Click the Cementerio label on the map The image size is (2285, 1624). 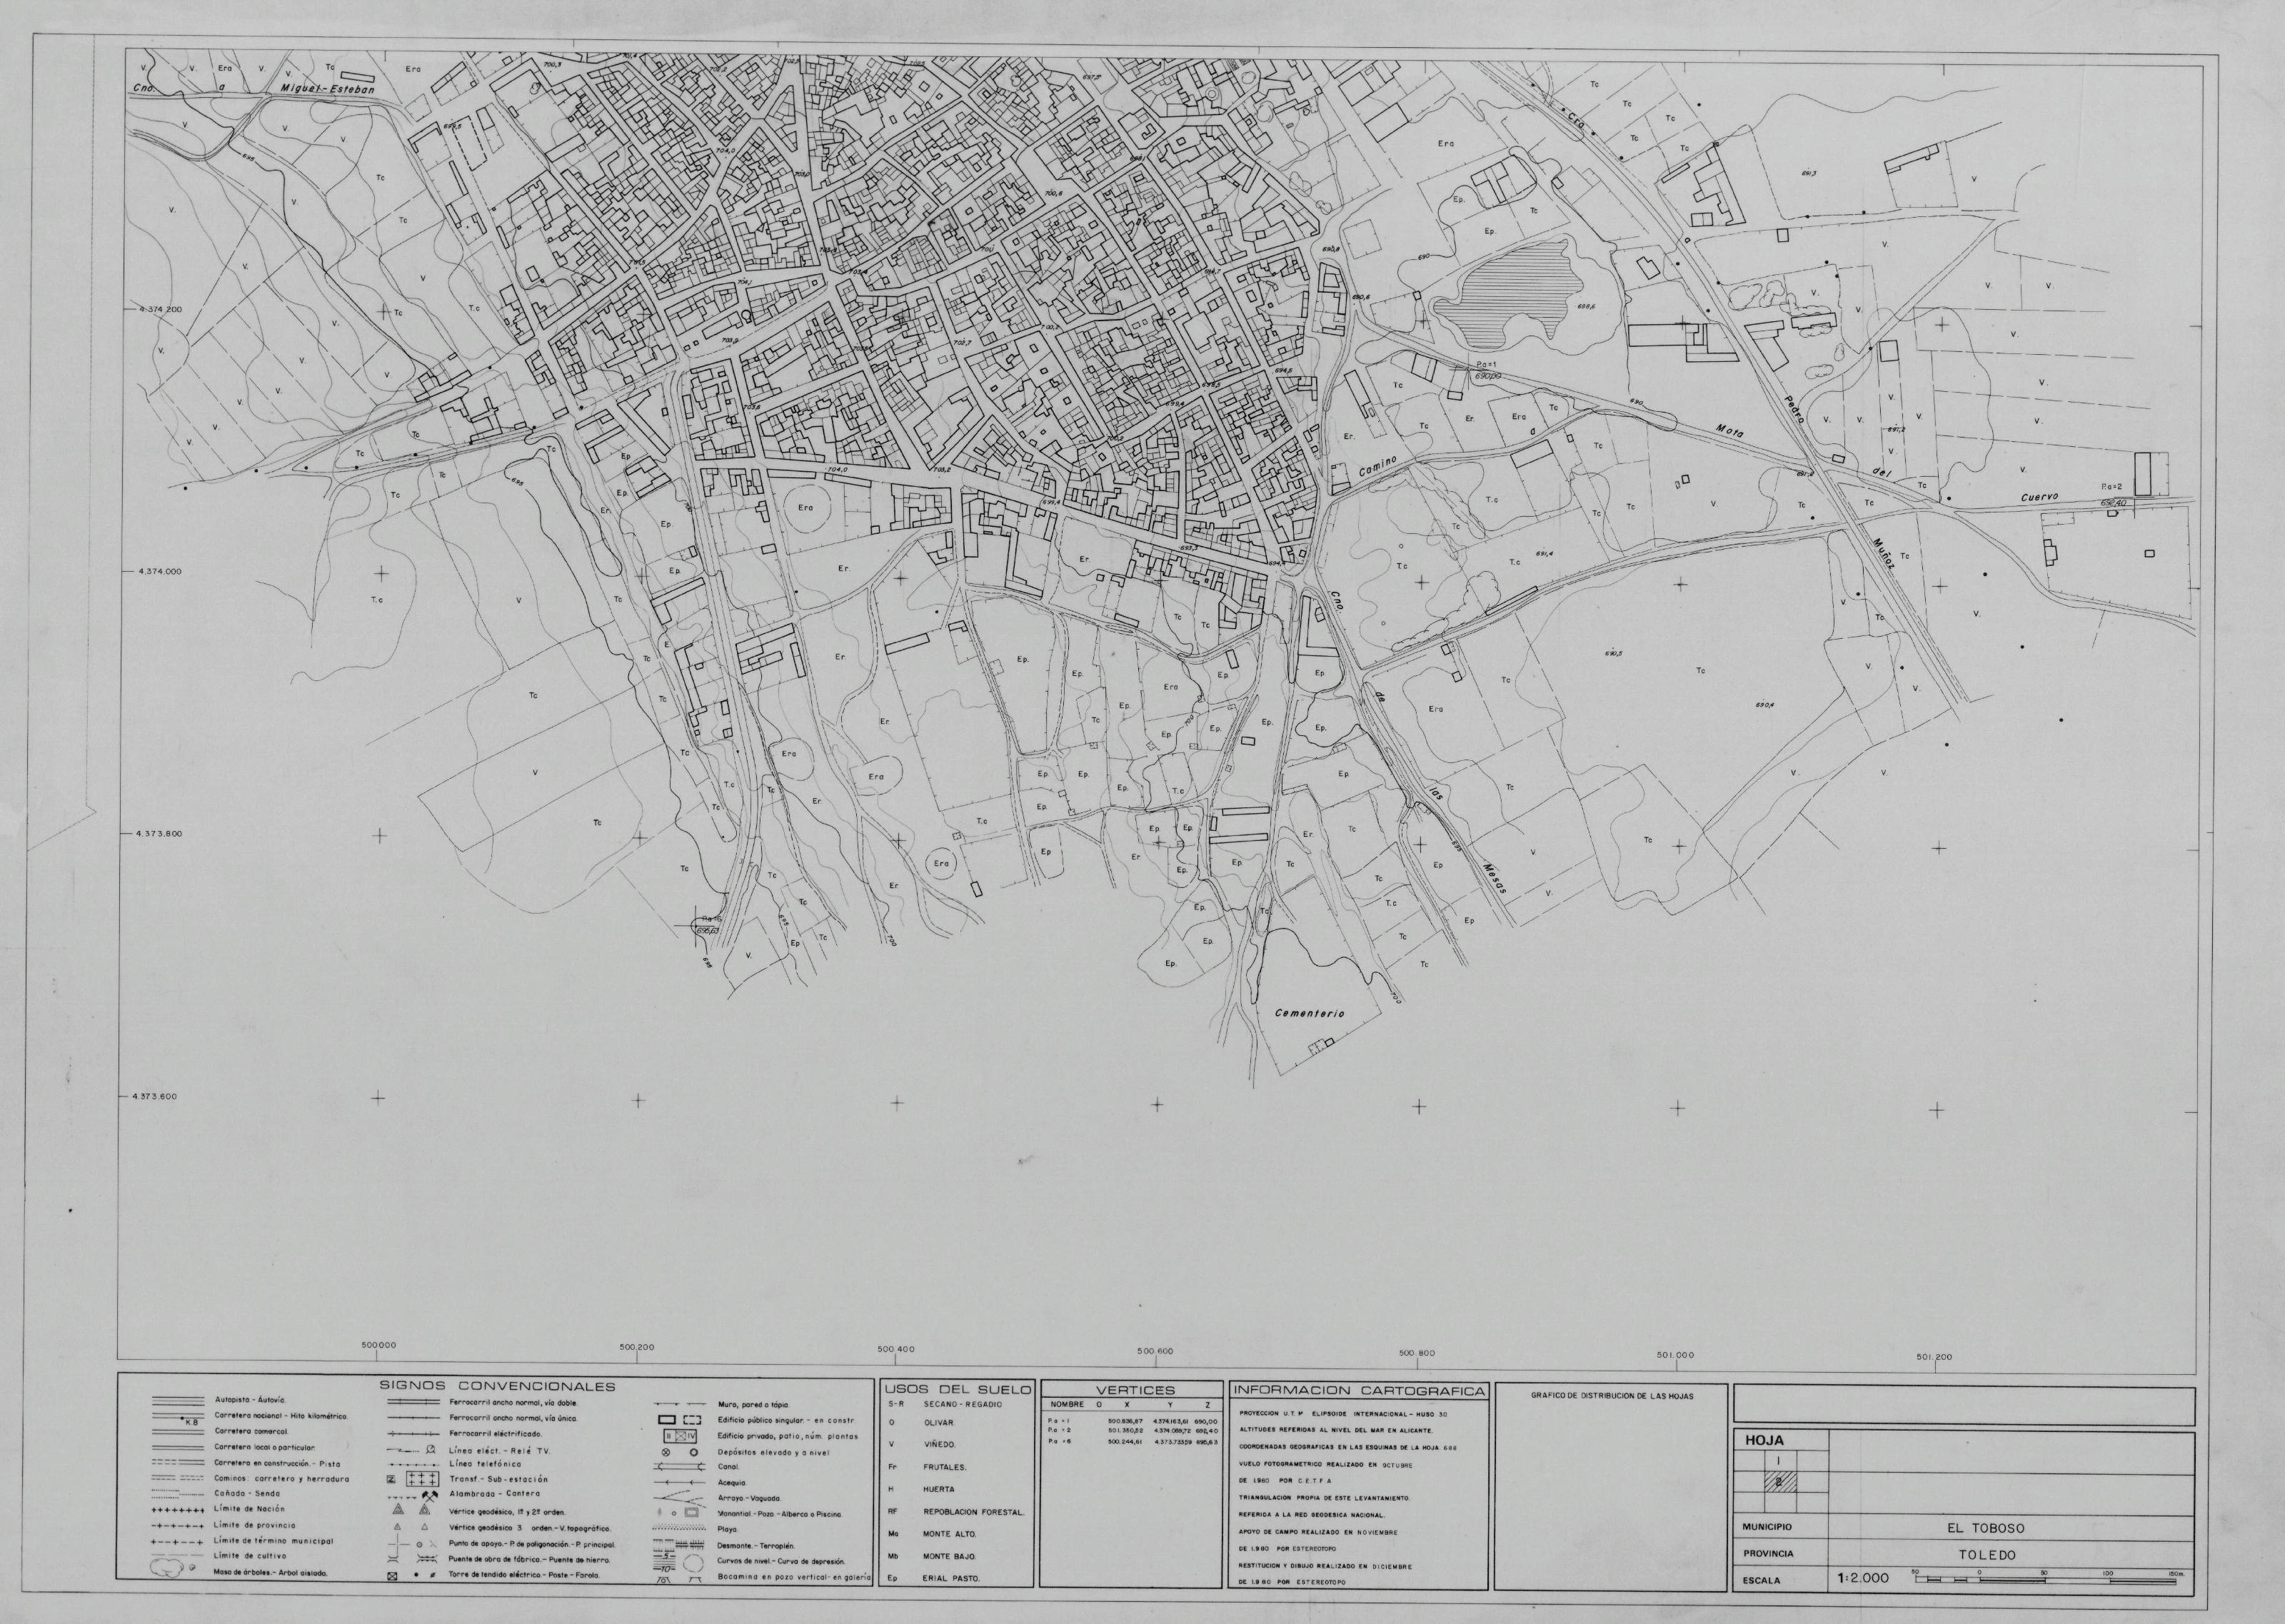click(x=1310, y=1014)
